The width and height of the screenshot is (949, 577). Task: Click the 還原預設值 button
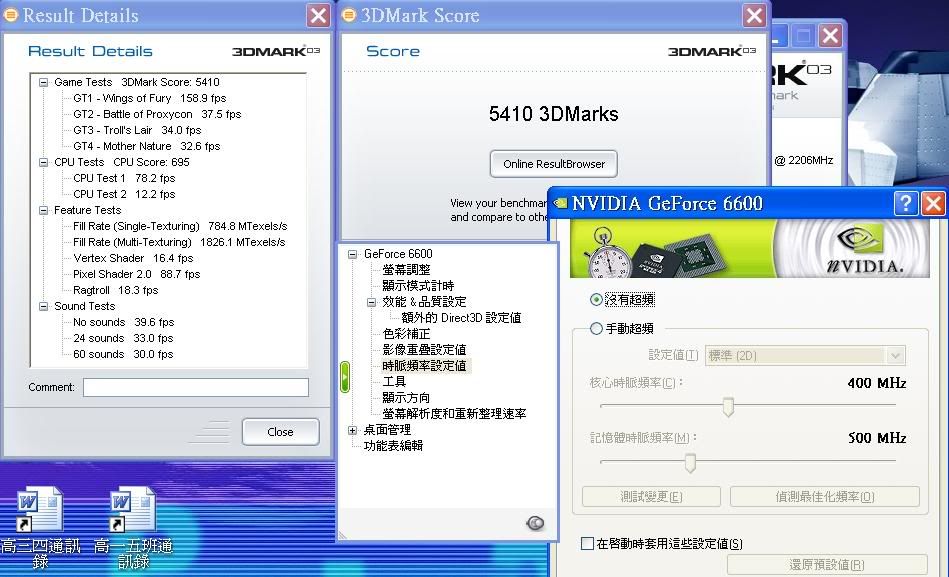[x=827, y=564]
